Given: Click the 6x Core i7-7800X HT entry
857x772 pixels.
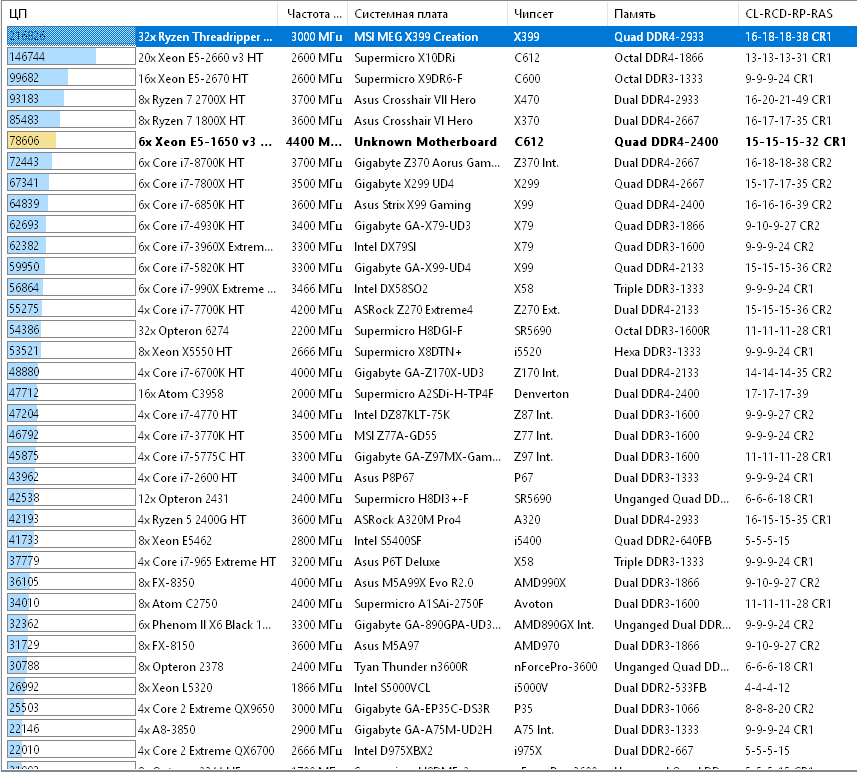Looking at the screenshot, I should (x=191, y=184).
